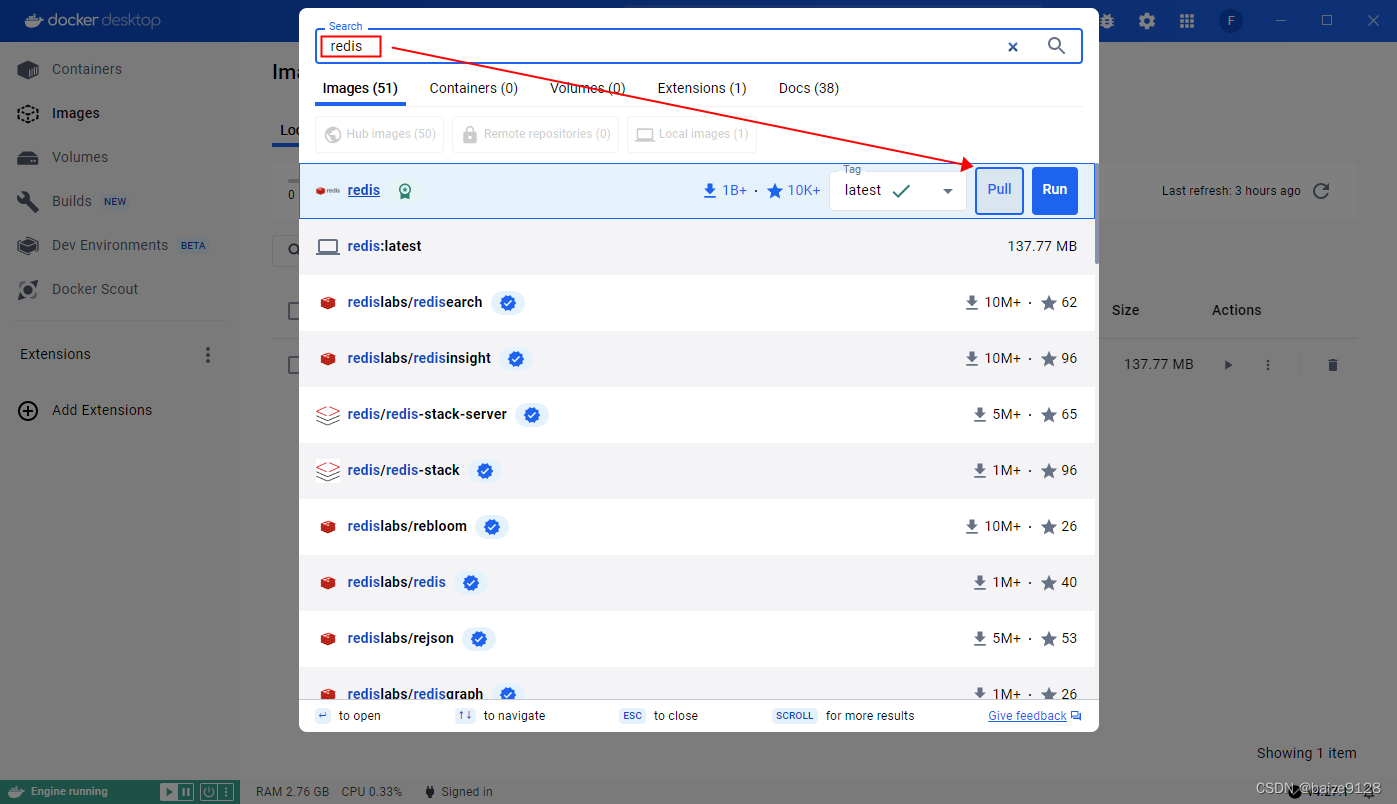Filter by Hub images (50)

click(x=379, y=134)
